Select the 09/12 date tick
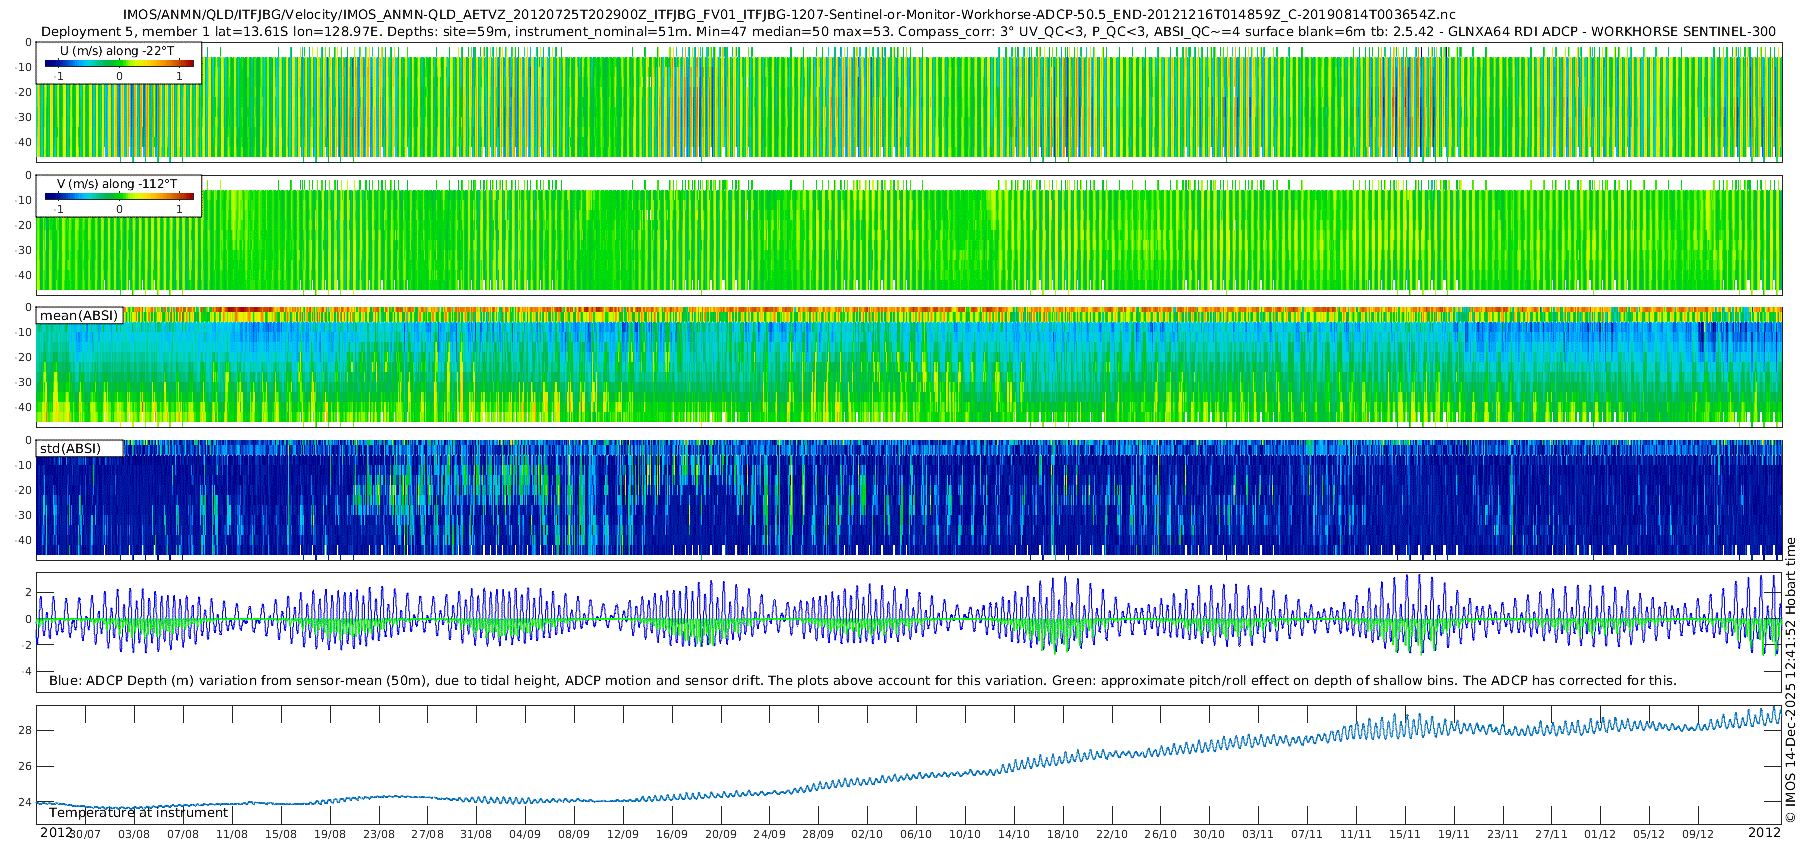The height and width of the screenshot is (850, 1800). [x=1698, y=834]
